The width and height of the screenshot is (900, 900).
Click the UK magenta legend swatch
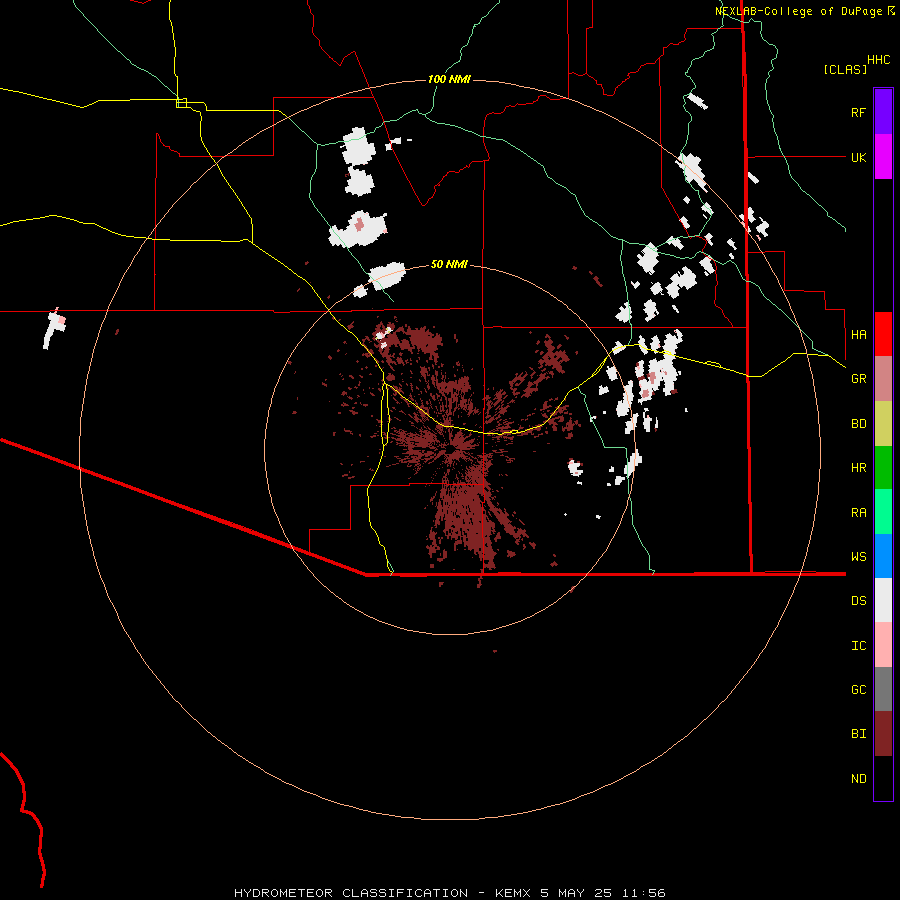(x=883, y=157)
